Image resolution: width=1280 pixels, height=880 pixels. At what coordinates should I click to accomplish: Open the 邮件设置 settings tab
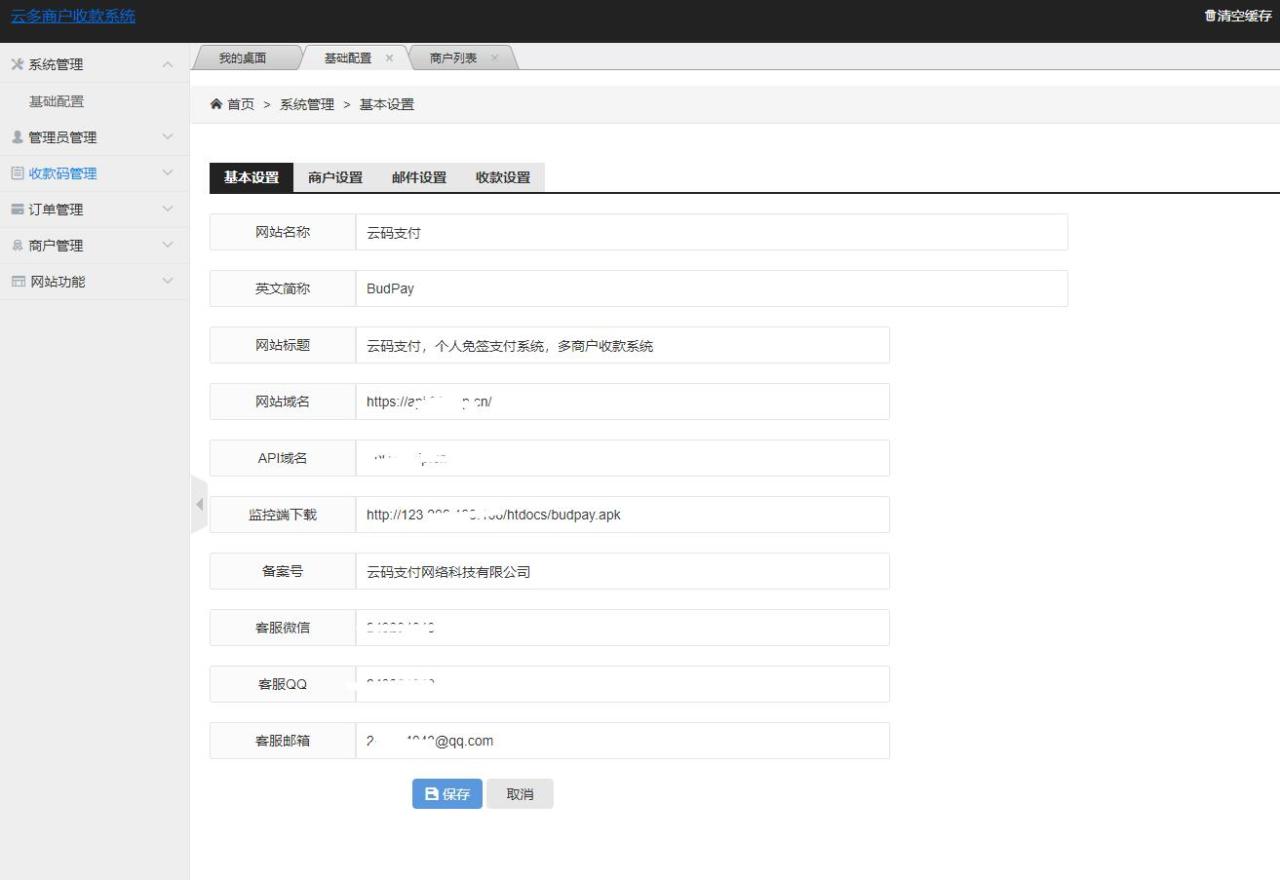(x=419, y=177)
